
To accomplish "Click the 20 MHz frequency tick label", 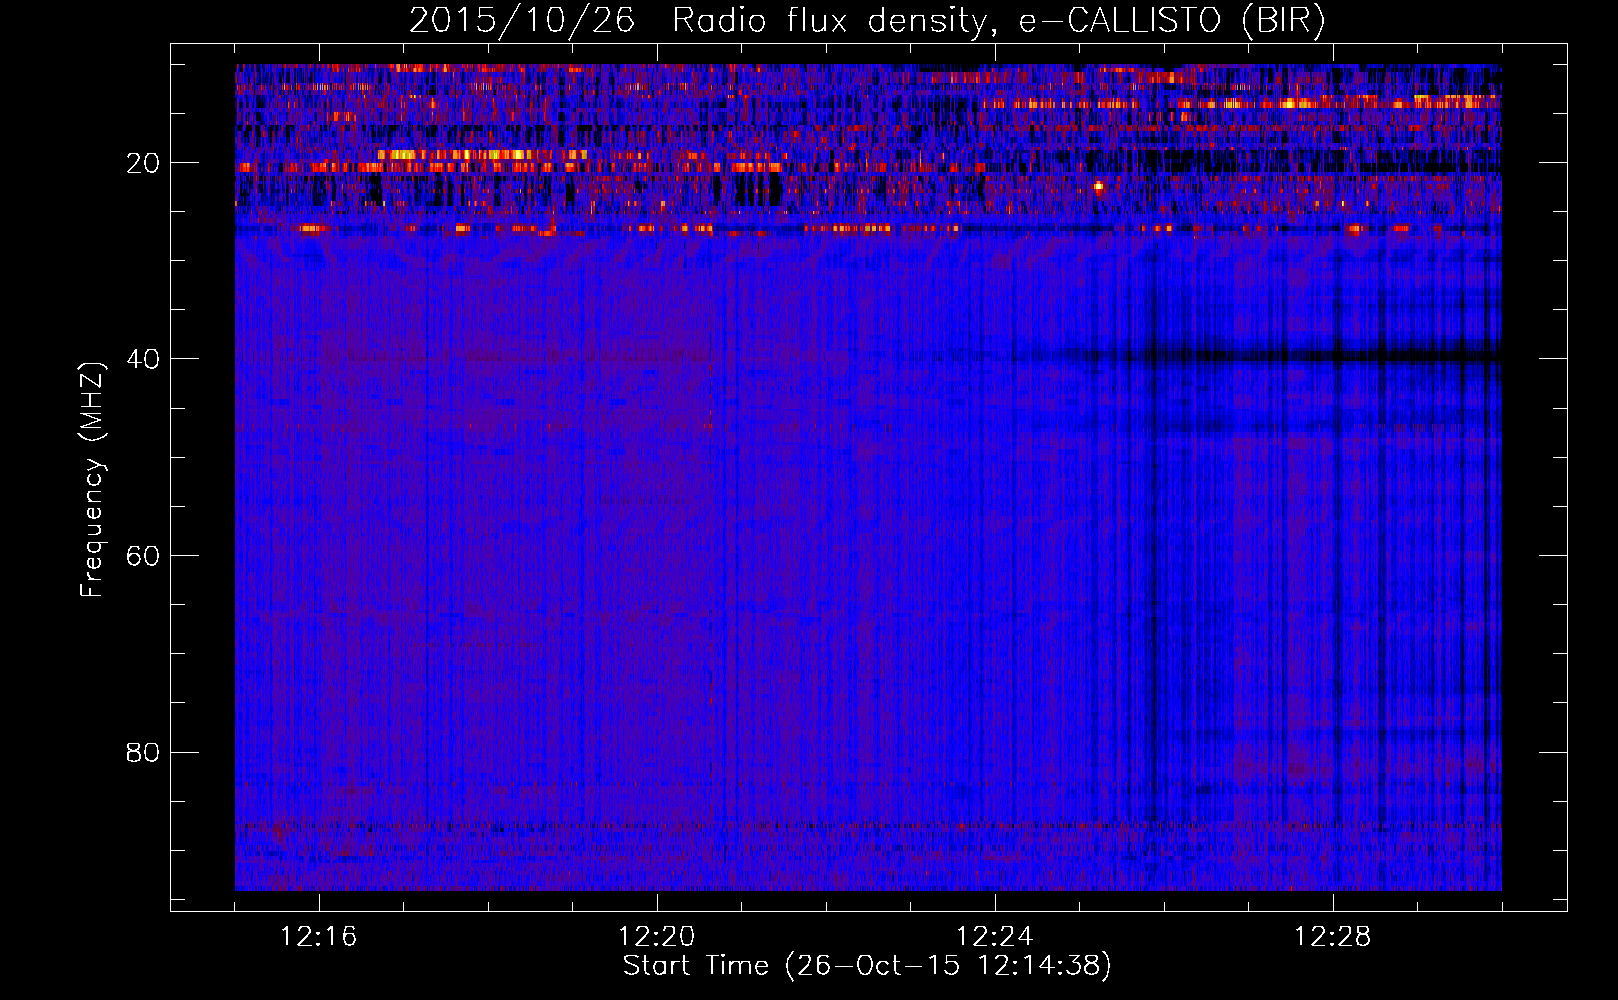I will point(143,163).
